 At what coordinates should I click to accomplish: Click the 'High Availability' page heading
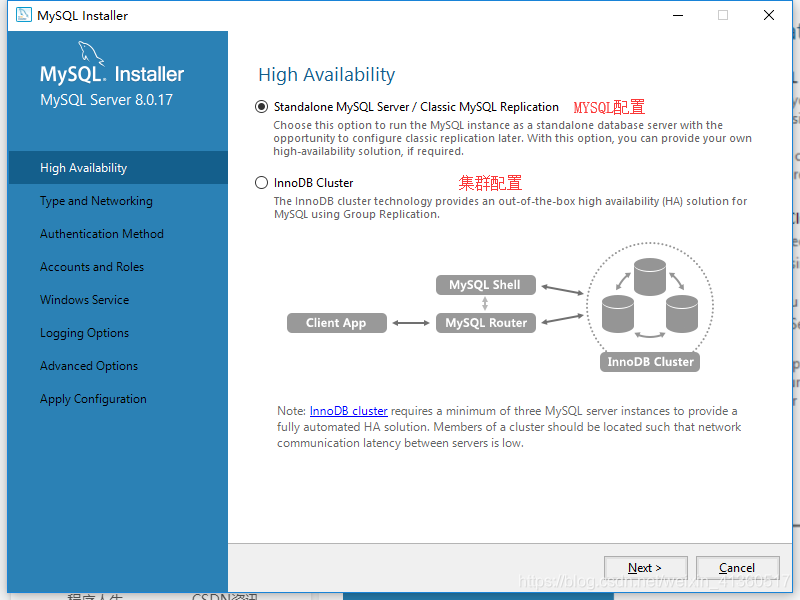click(x=327, y=74)
